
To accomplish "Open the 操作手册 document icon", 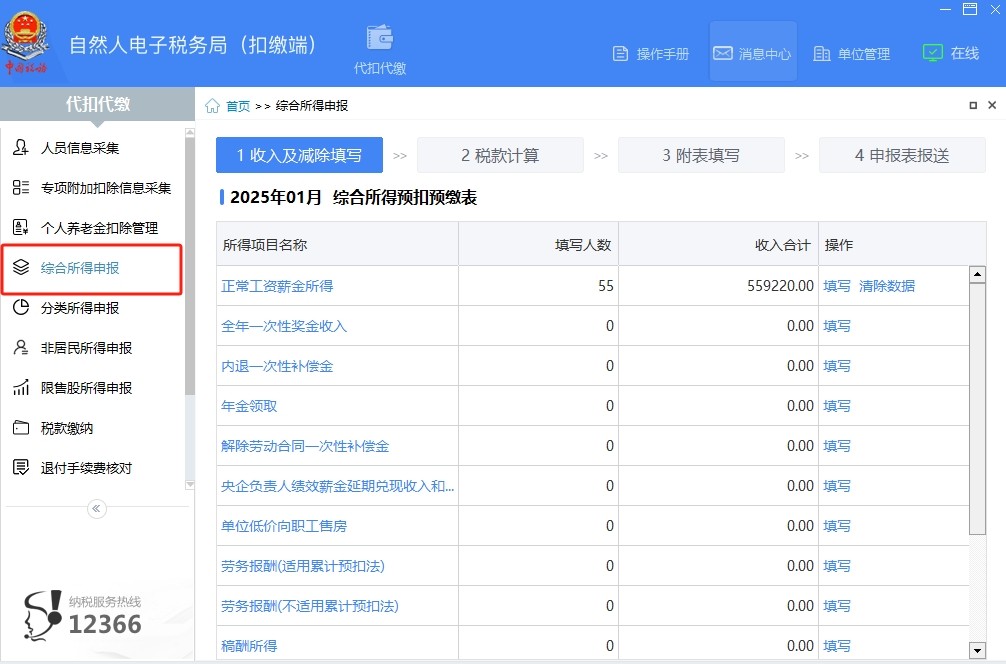I will 620,54.
